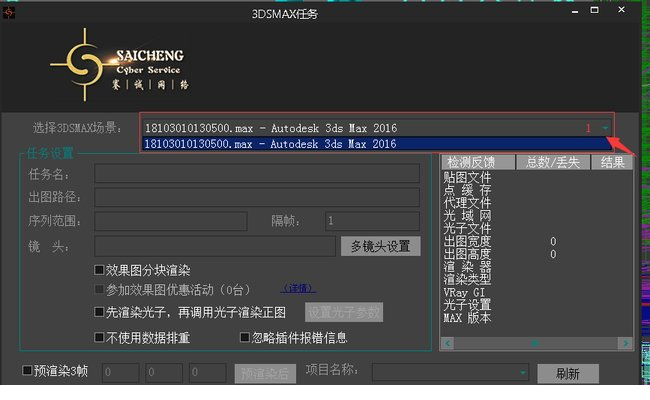Enable 先渲染光子 checkbox

[99, 312]
